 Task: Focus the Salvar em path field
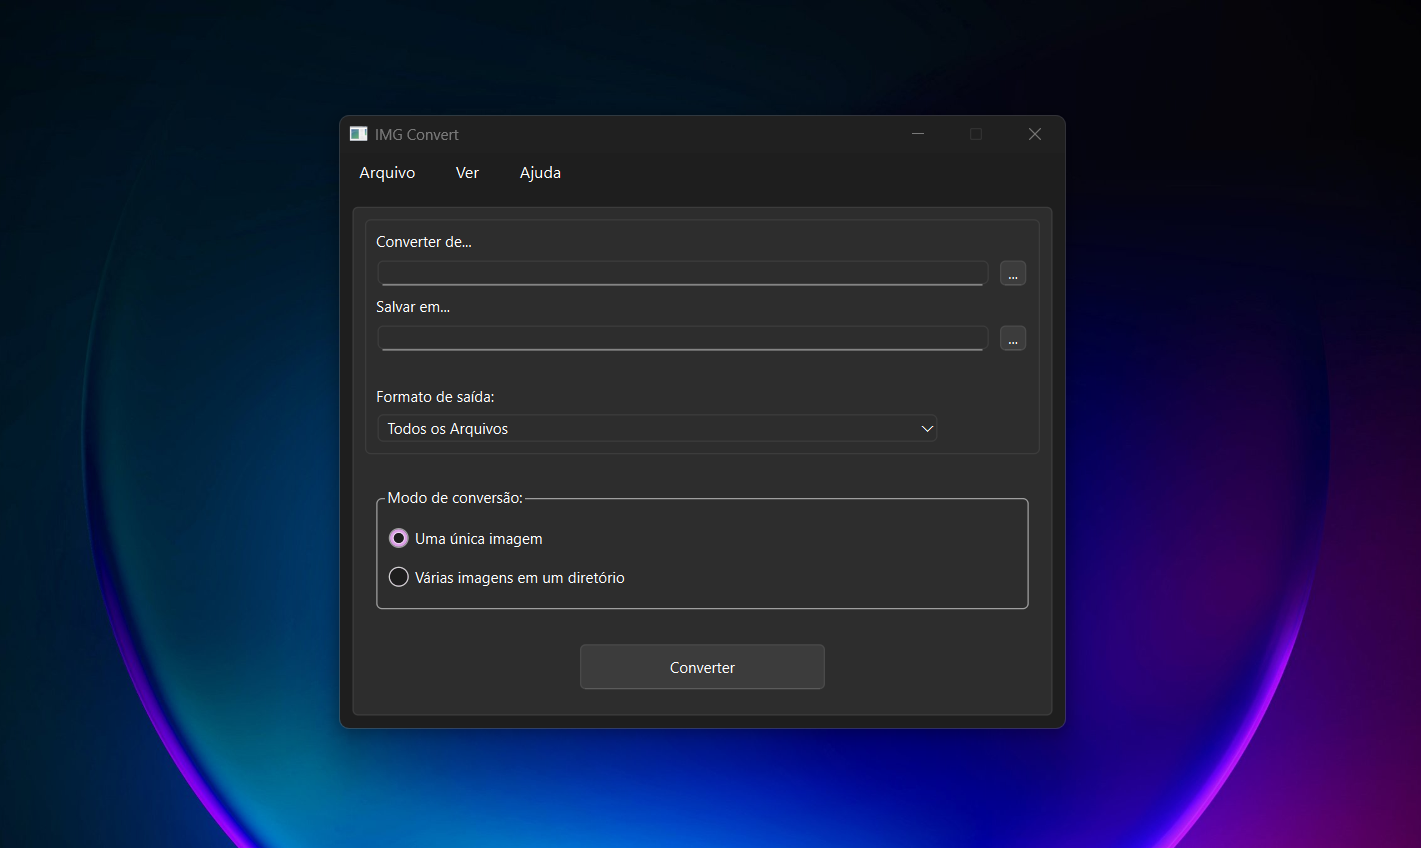[x=682, y=338]
